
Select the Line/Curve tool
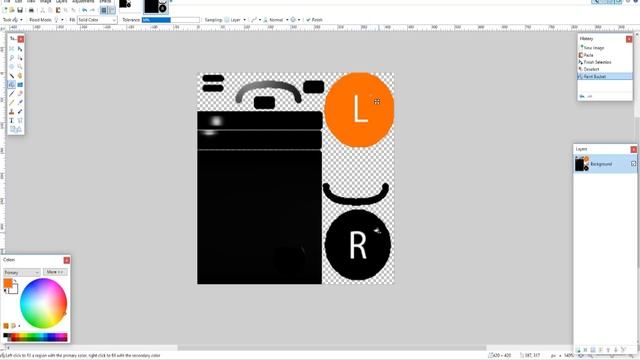[x=20, y=120]
